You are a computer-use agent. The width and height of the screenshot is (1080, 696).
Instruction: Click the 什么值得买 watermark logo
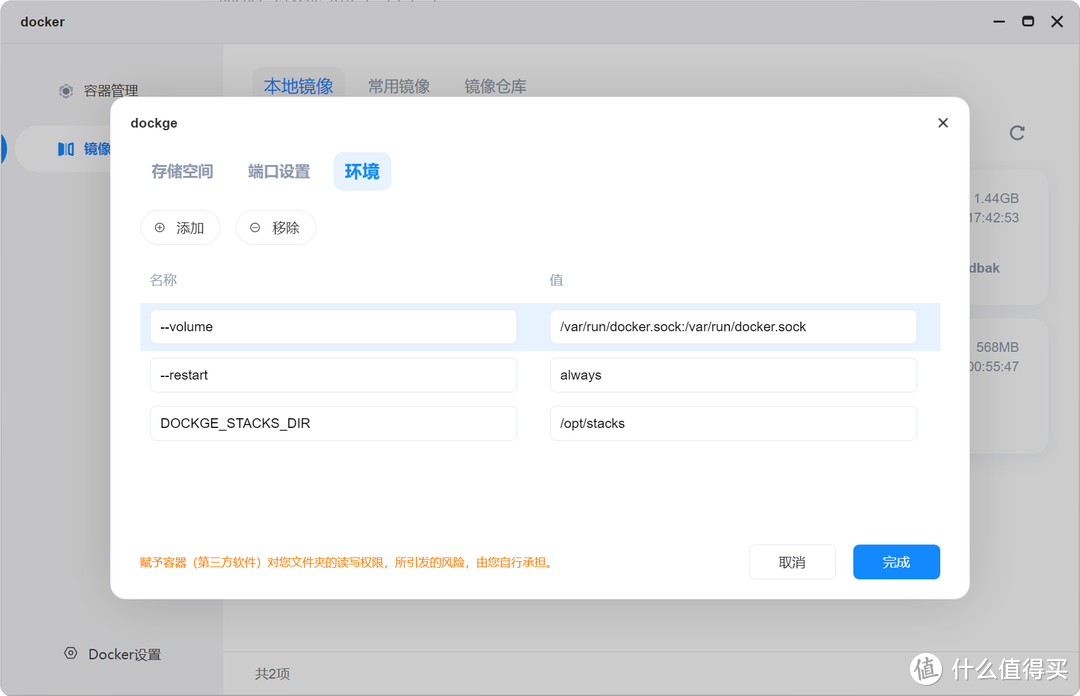click(925, 668)
